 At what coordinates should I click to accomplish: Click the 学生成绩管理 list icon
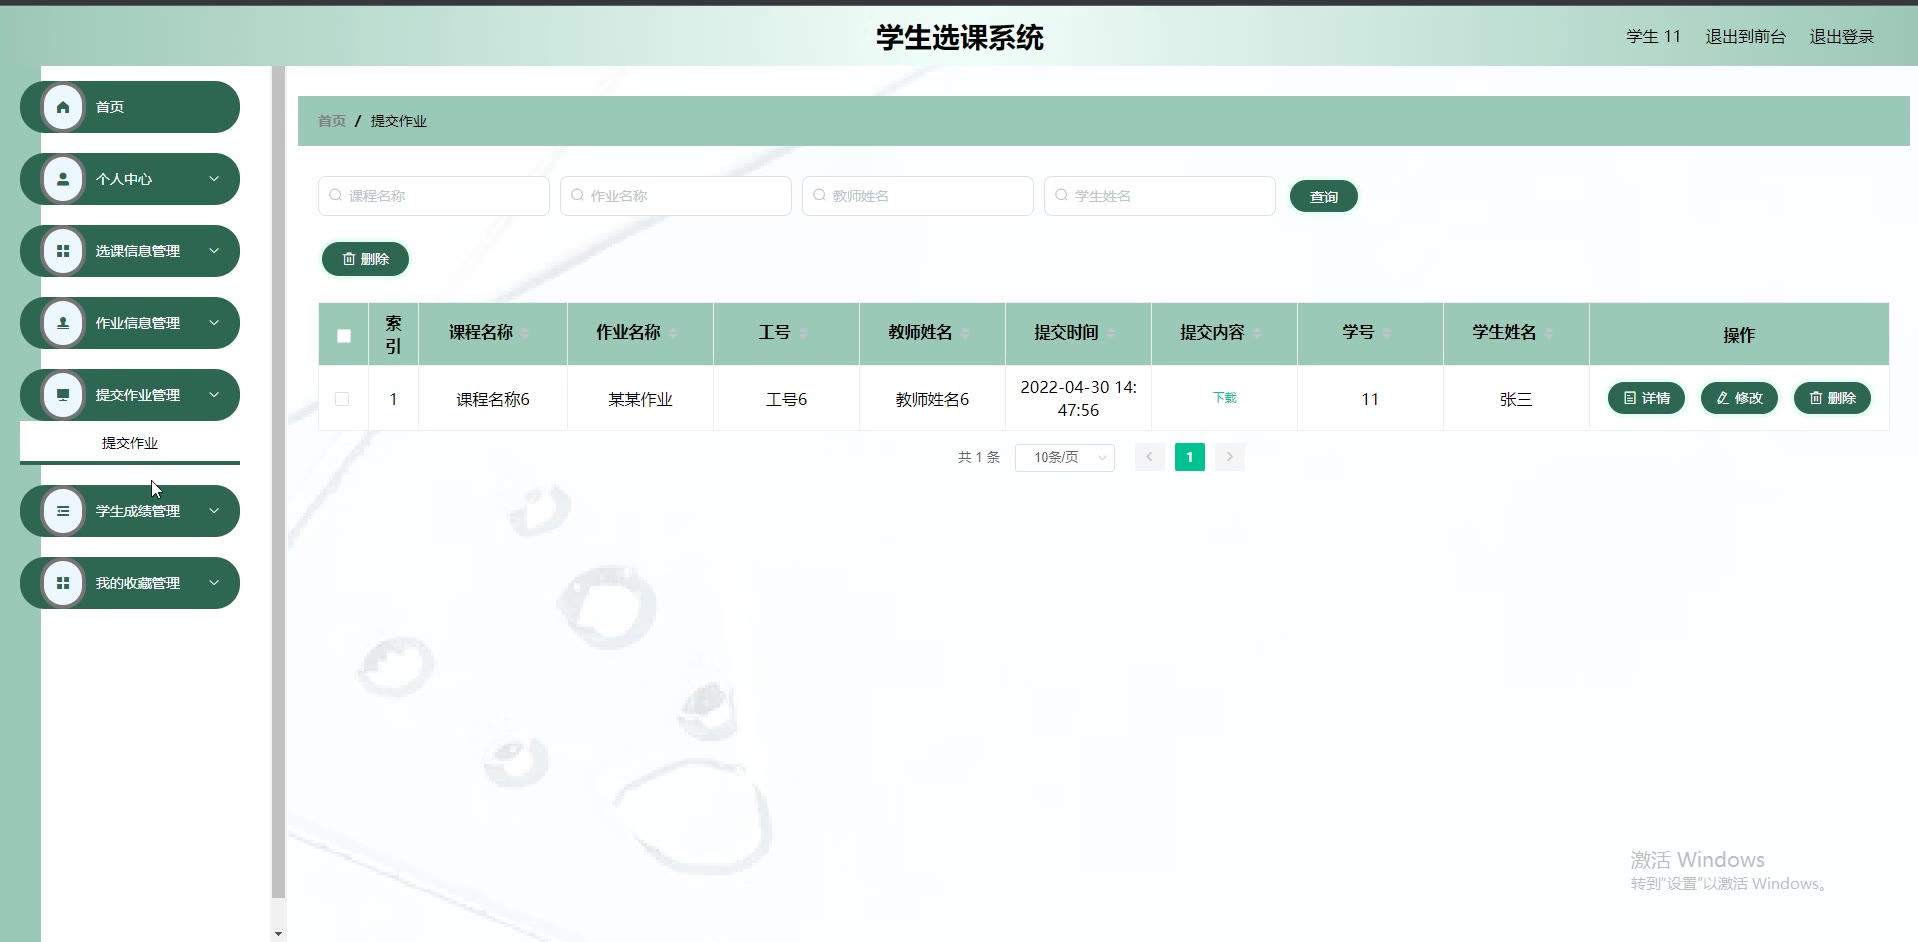[63, 511]
